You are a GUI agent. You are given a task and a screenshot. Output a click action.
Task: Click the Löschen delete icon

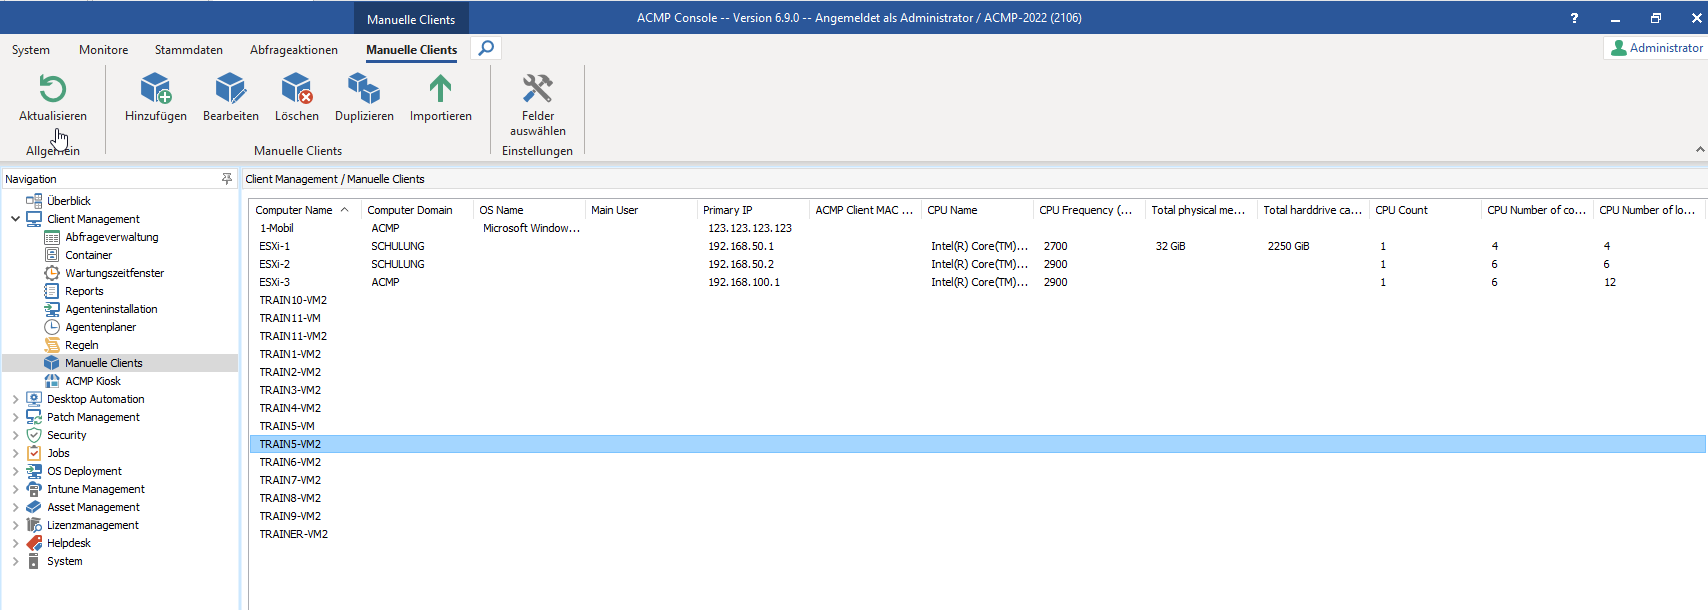[296, 90]
